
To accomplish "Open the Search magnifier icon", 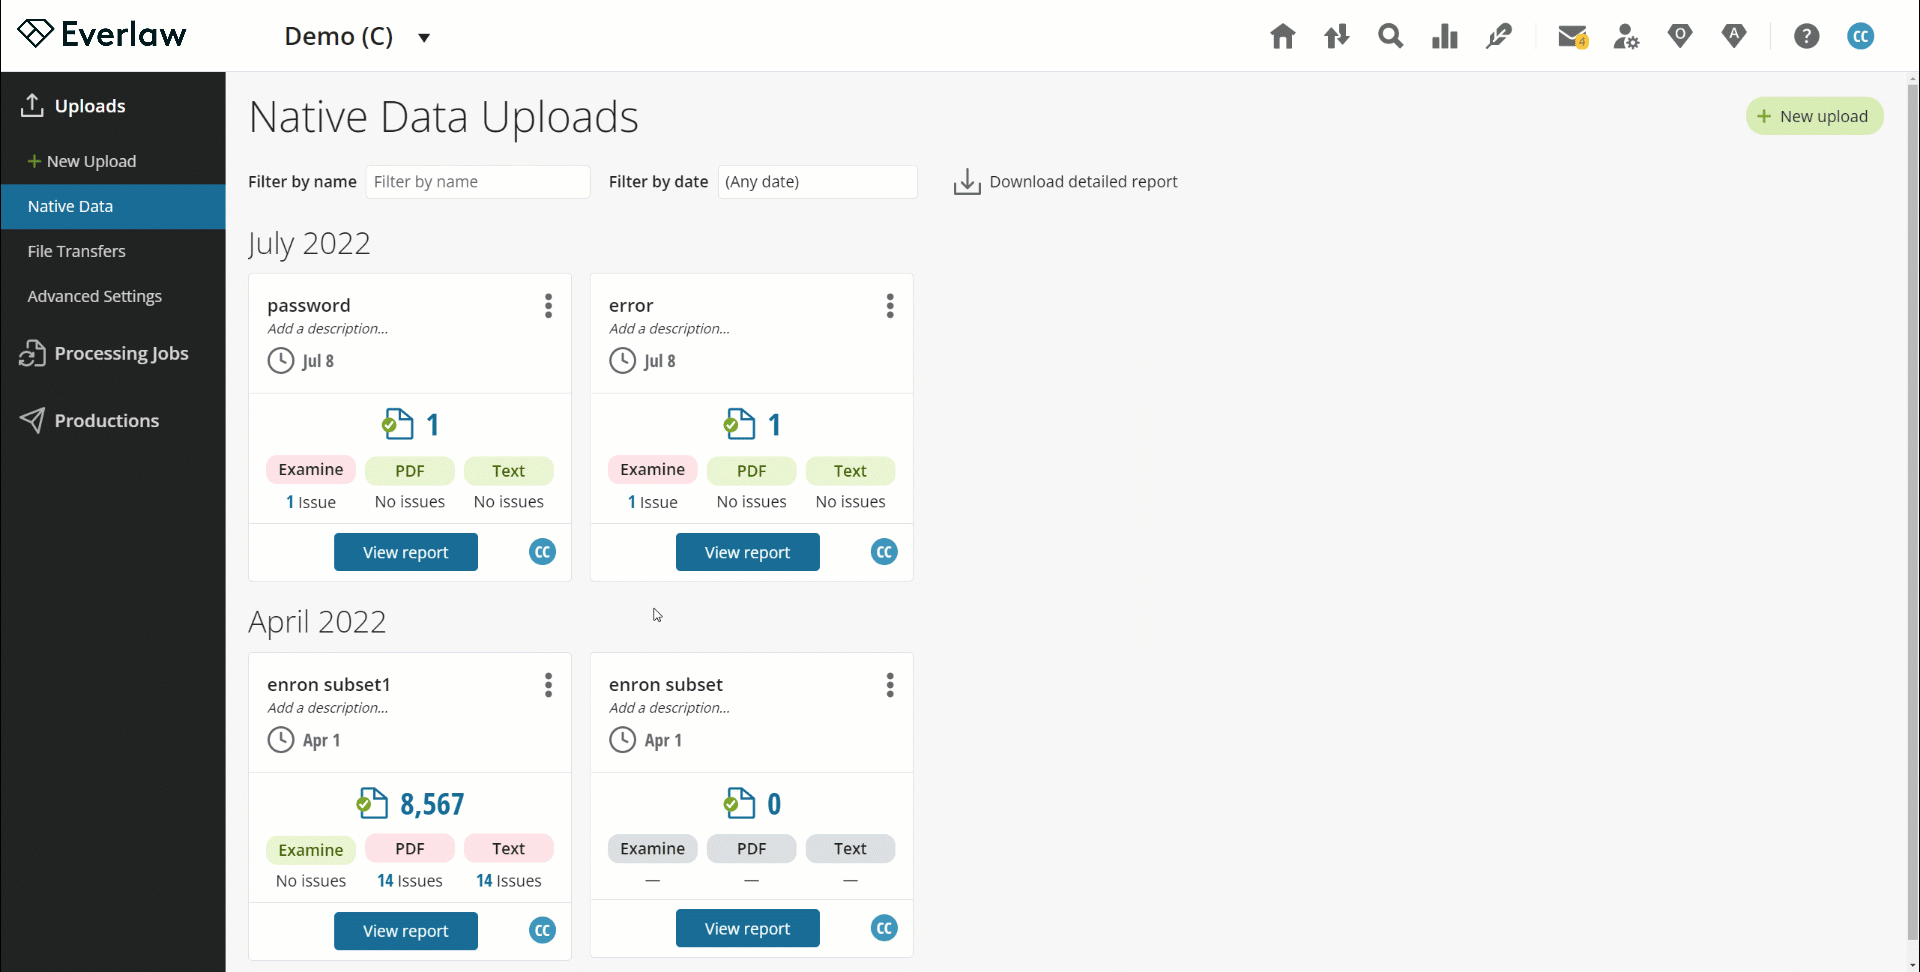I will coord(1390,37).
